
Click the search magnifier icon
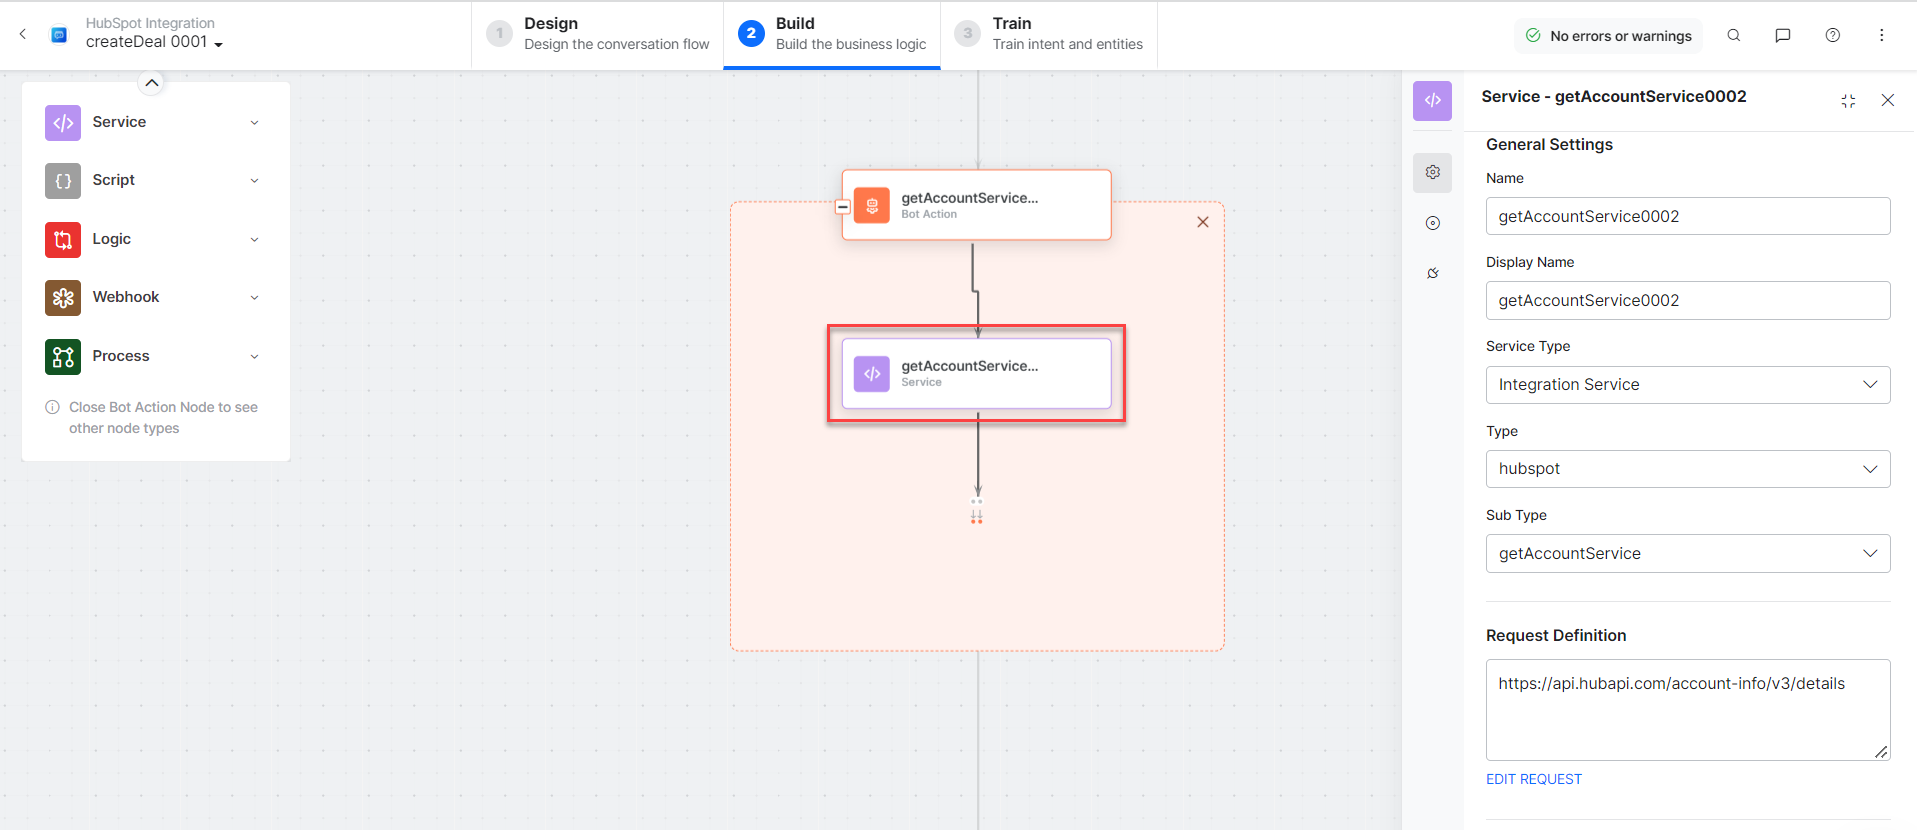pos(1733,35)
